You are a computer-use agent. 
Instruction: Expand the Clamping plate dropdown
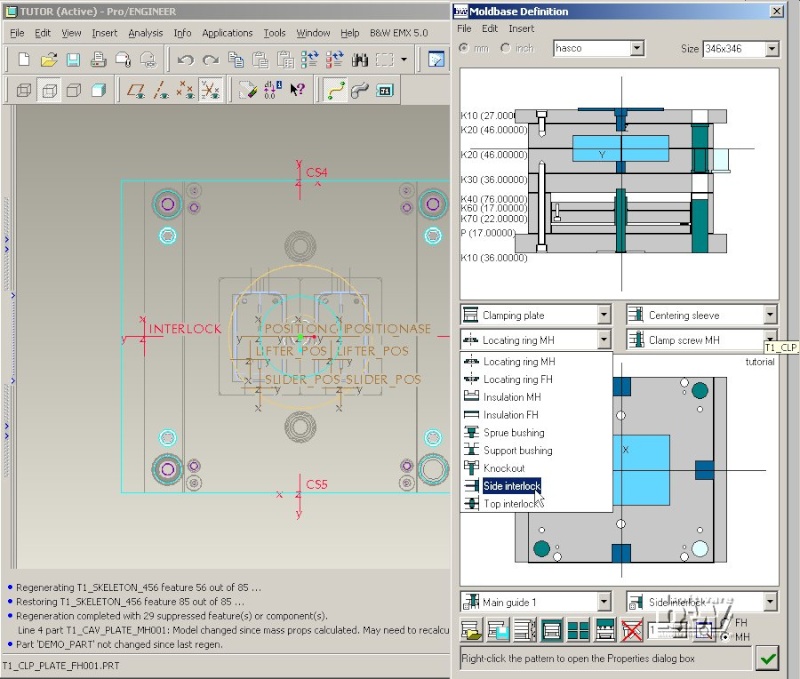tap(604, 315)
